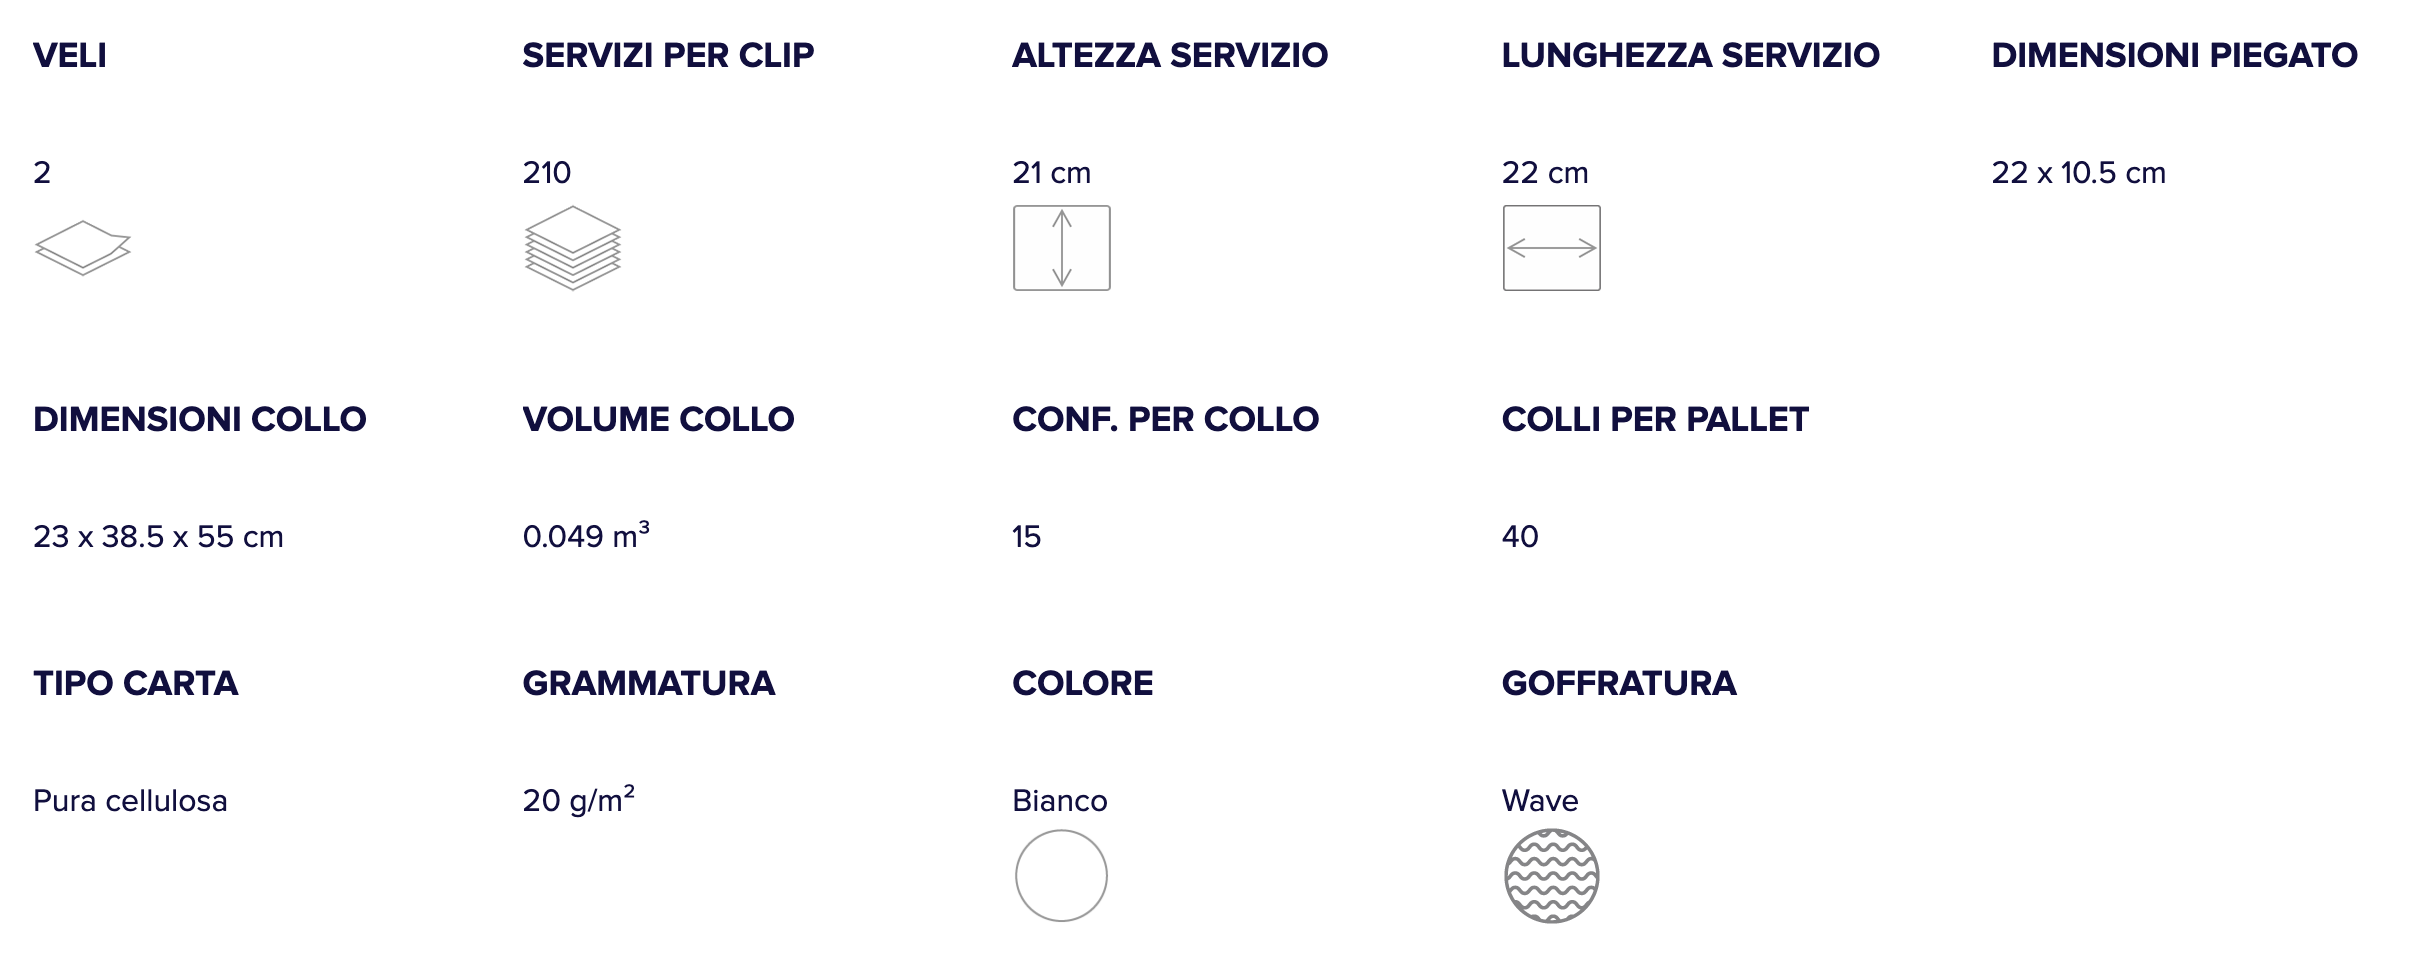Click the 20 g/m² grammatura value
Screen dimensions: 2430x968
click(578, 800)
